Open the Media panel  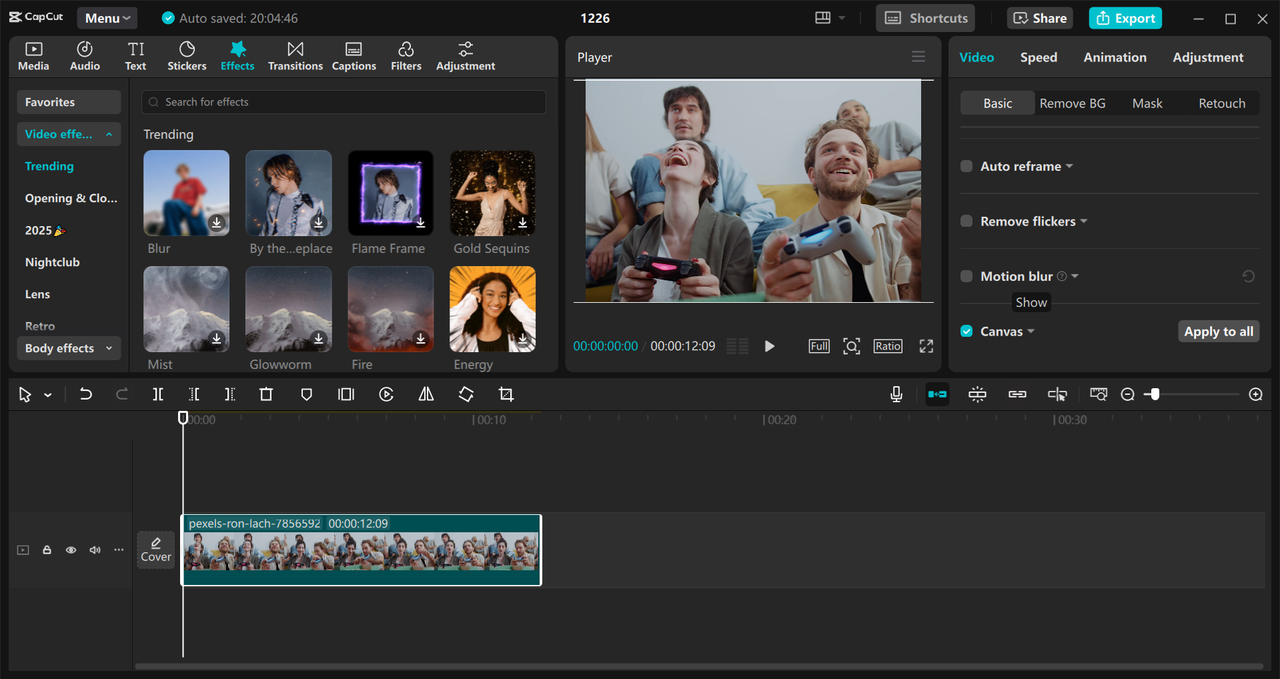coord(33,56)
